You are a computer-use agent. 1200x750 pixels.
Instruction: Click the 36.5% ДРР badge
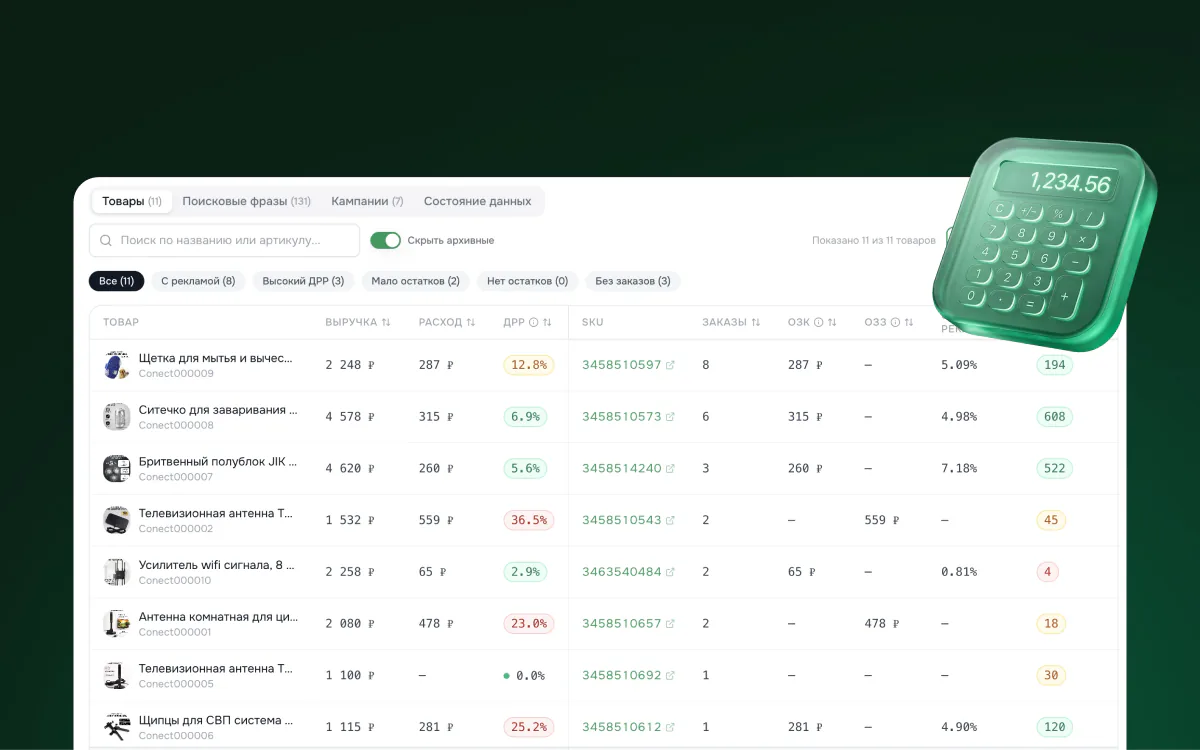(x=529, y=520)
